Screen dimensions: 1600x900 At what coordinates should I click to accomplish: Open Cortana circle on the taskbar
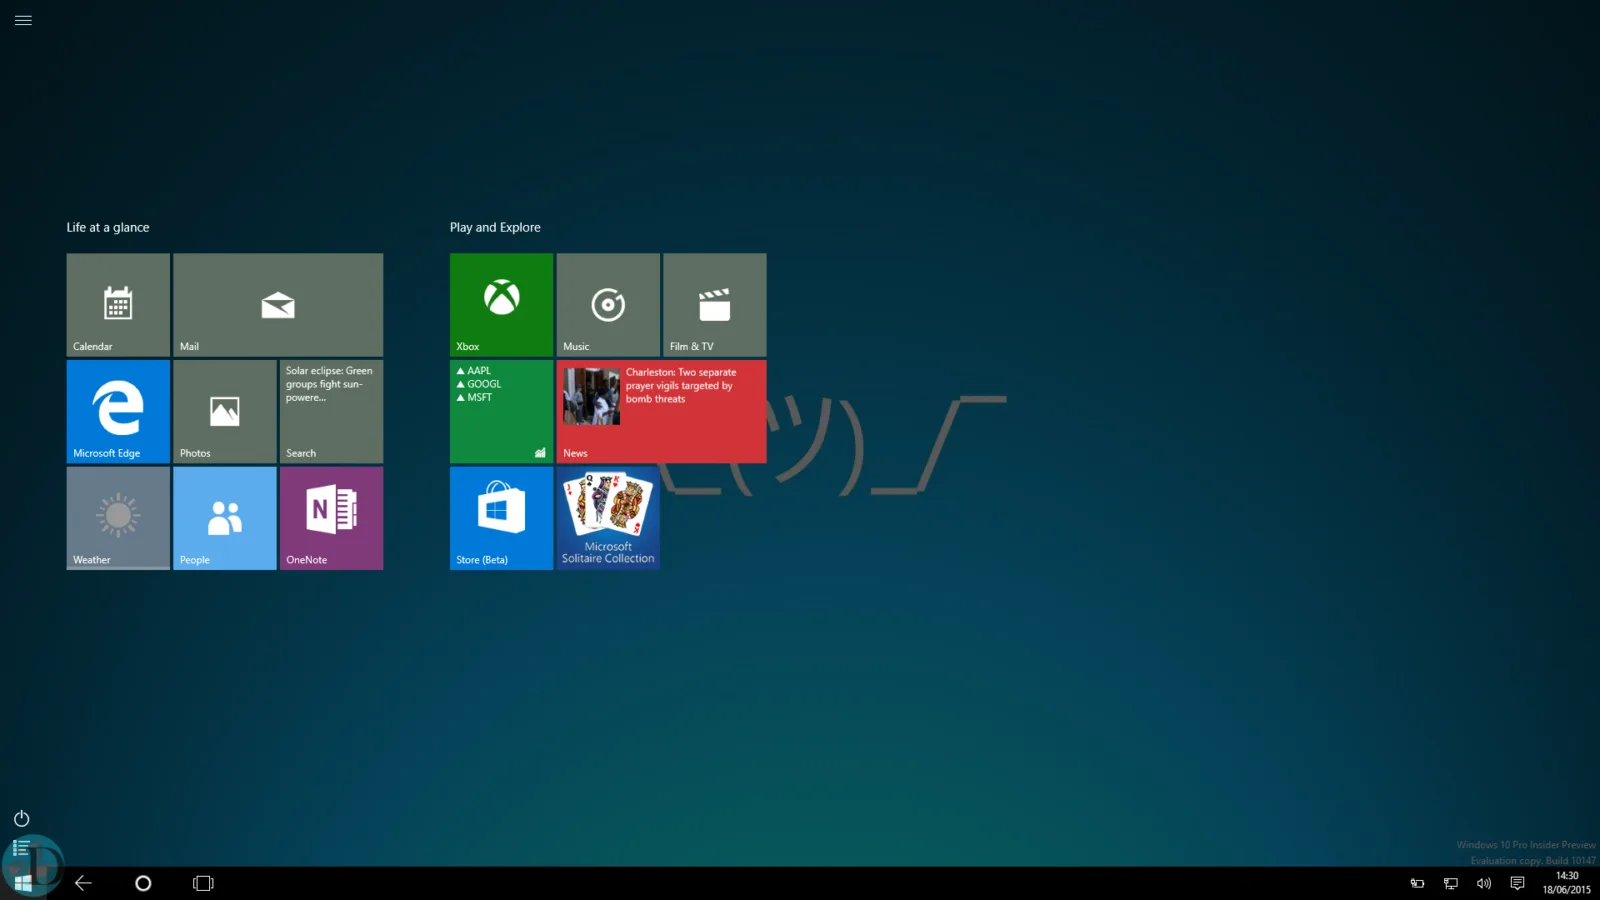(143, 883)
